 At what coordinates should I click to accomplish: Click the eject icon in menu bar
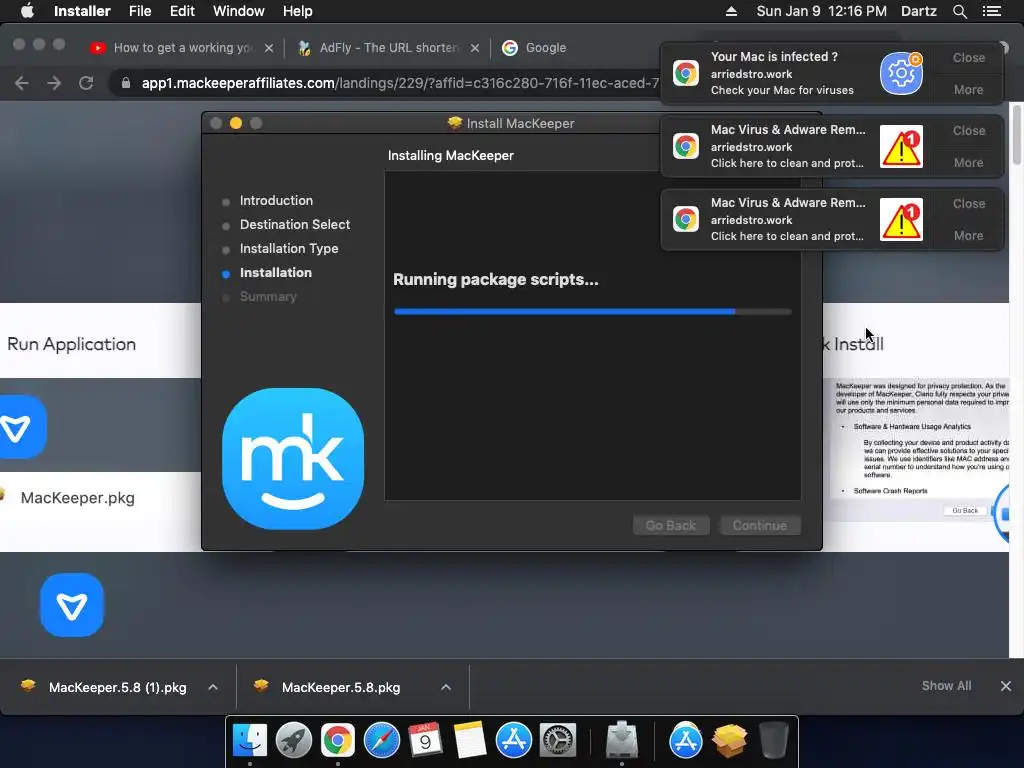pos(731,11)
